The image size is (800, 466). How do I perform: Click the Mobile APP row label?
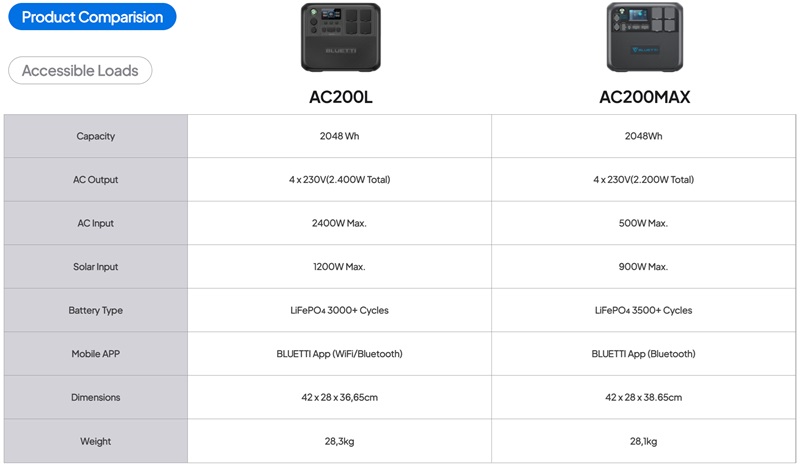[95, 354]
